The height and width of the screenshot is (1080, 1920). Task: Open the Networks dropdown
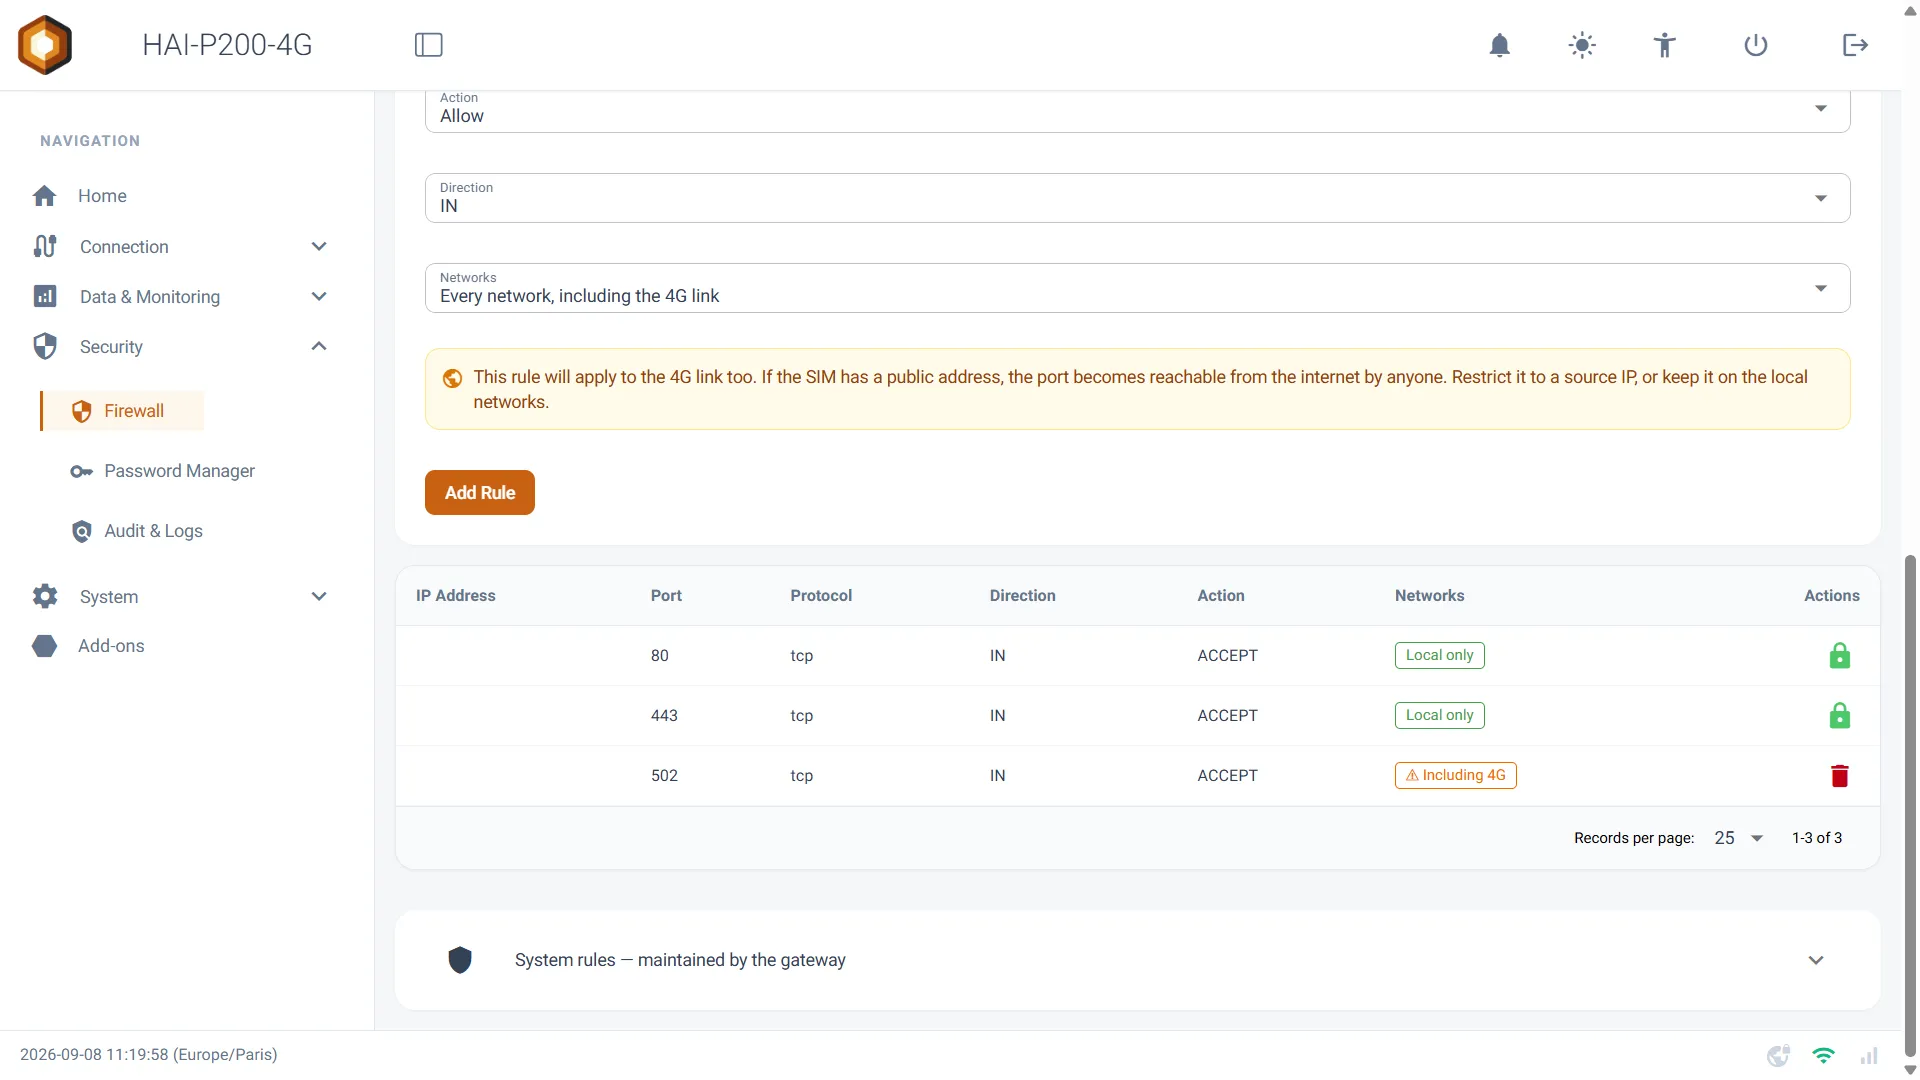click(x=1137, y=288)
